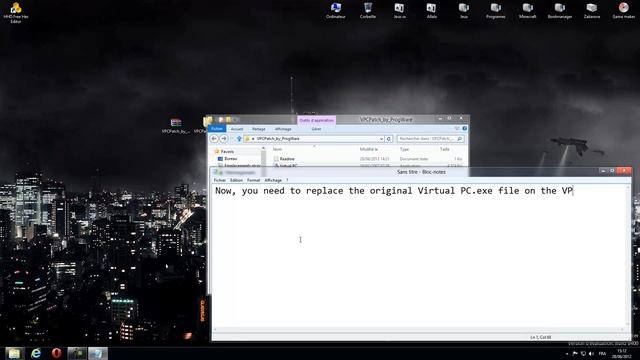
Task: Click the network icon in system tray
Action: coord(583,353)
